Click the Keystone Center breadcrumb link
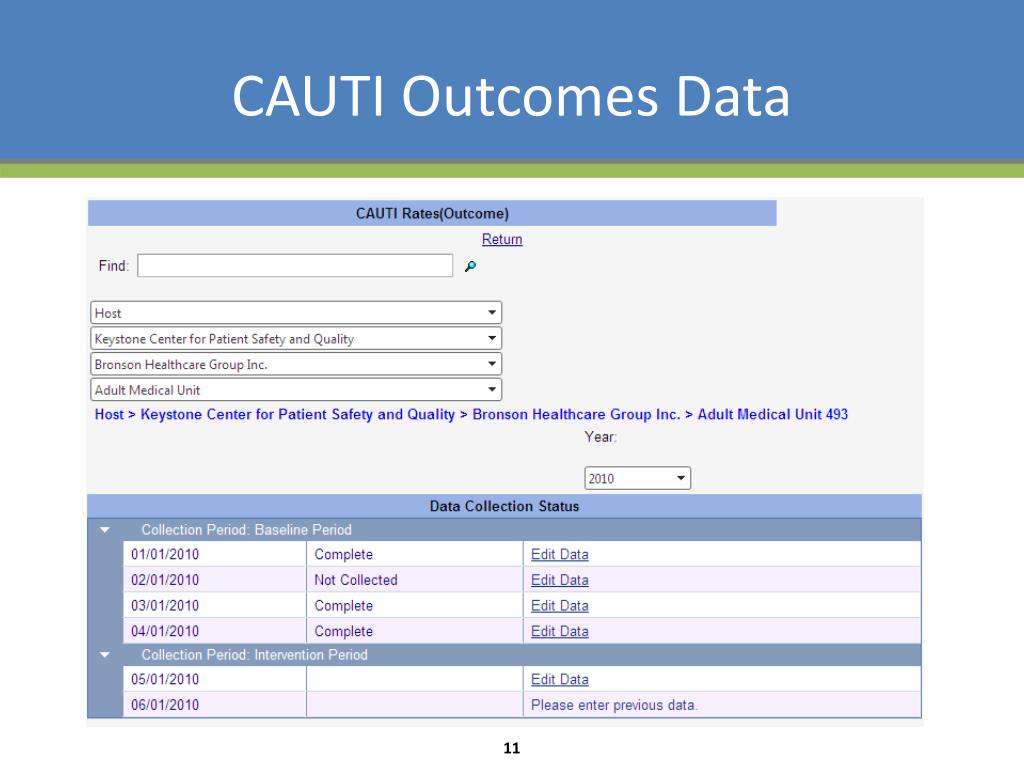This screenshot has height=768, width=1024. coord(298,414)
